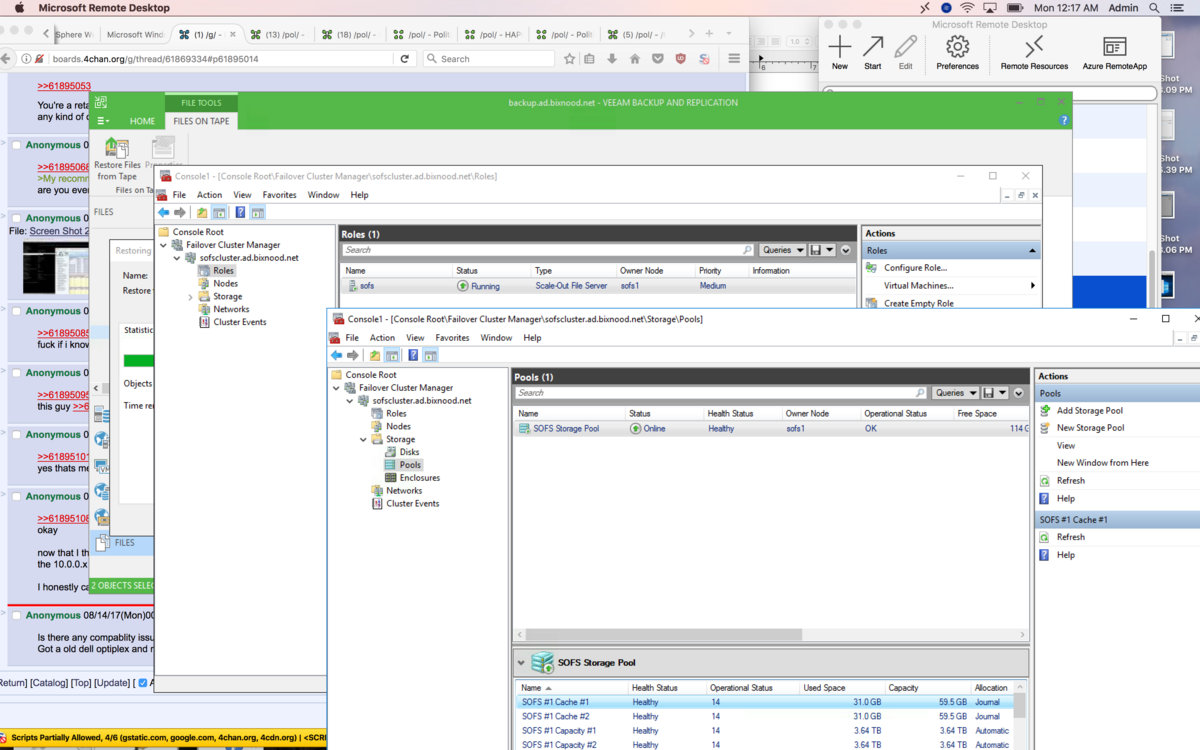Open Preferences gear in Remote Desktop window

958,47
